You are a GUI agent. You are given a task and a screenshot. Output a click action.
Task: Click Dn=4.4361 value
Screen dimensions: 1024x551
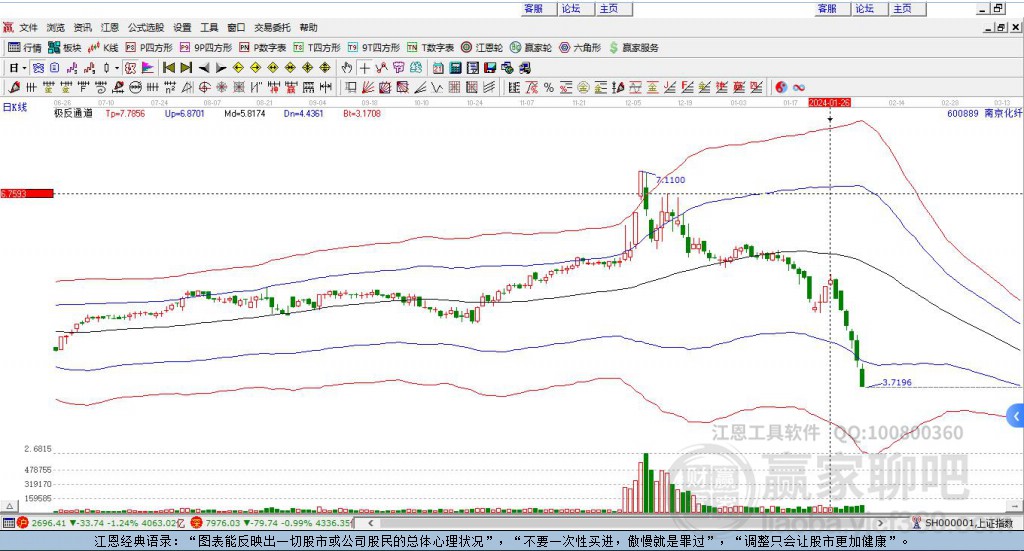coord(304,114)
